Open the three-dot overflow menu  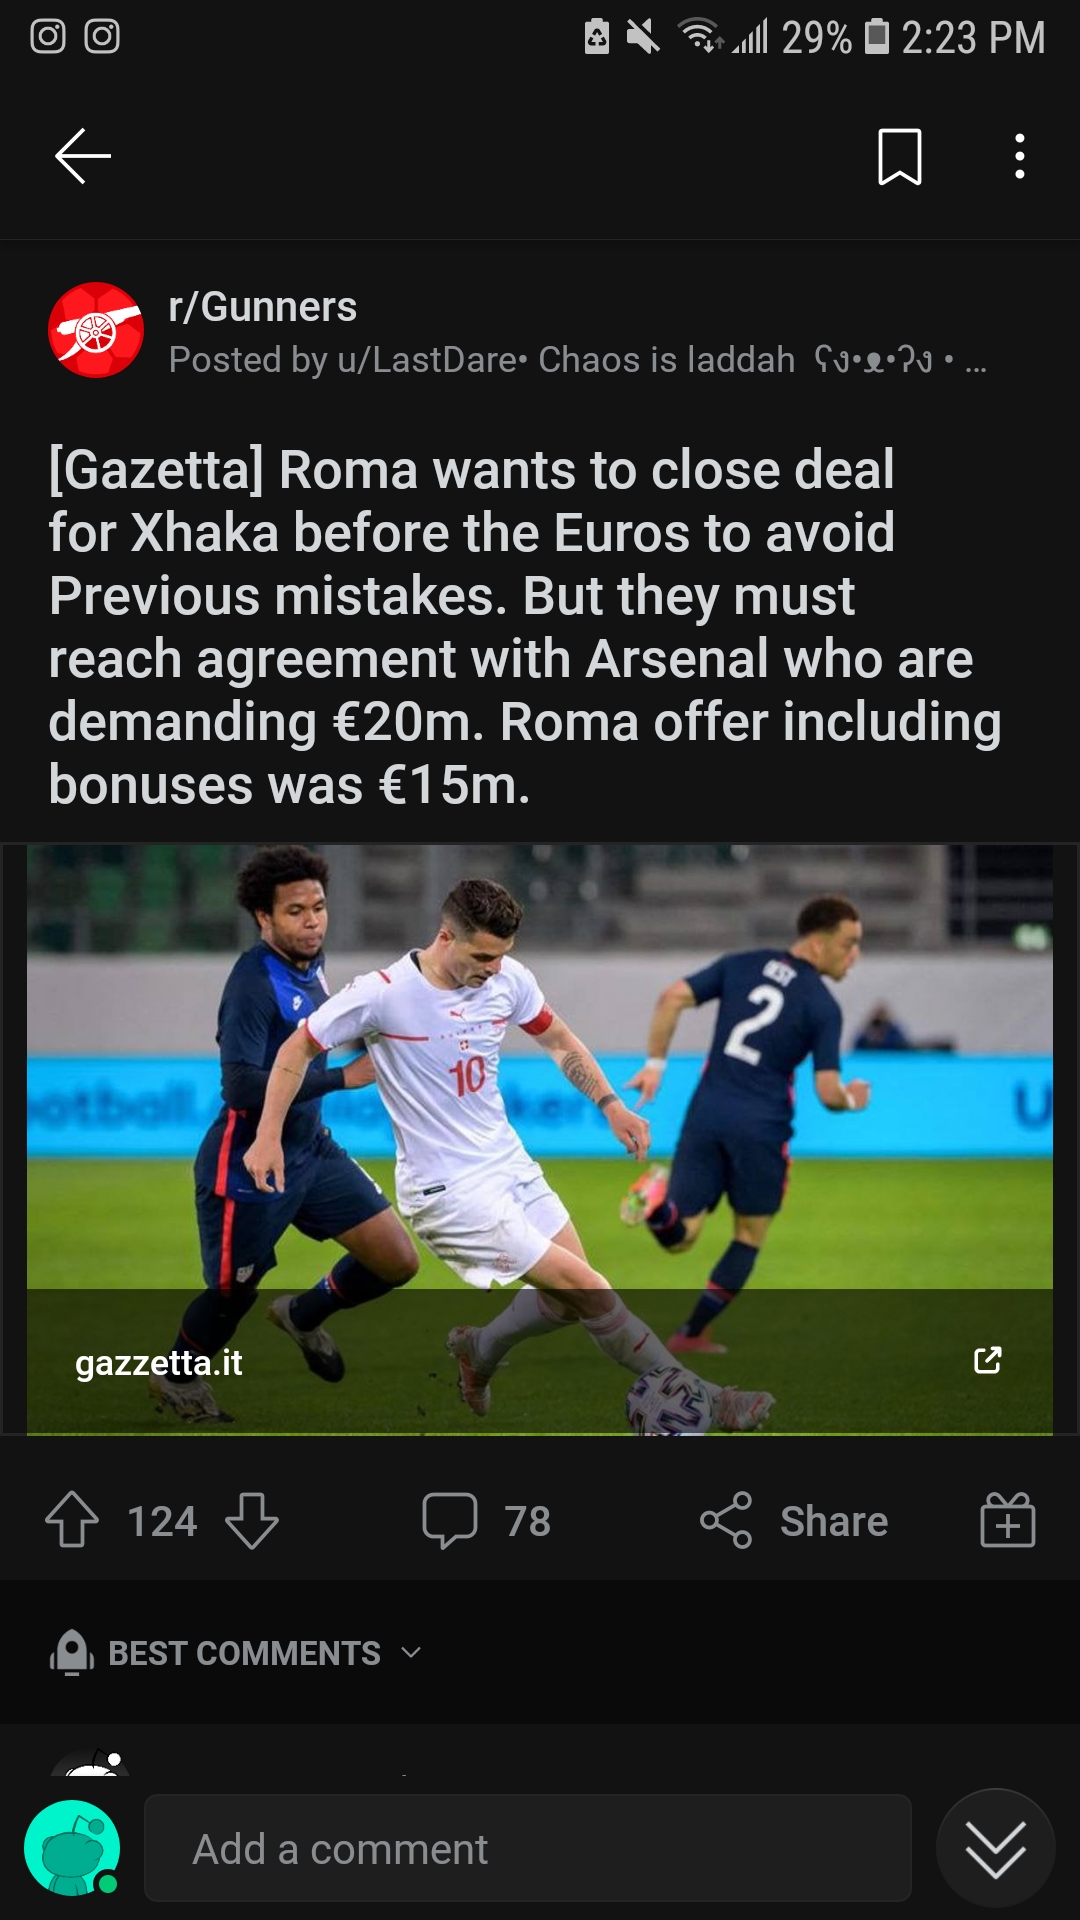click(x=1019, y=156)
